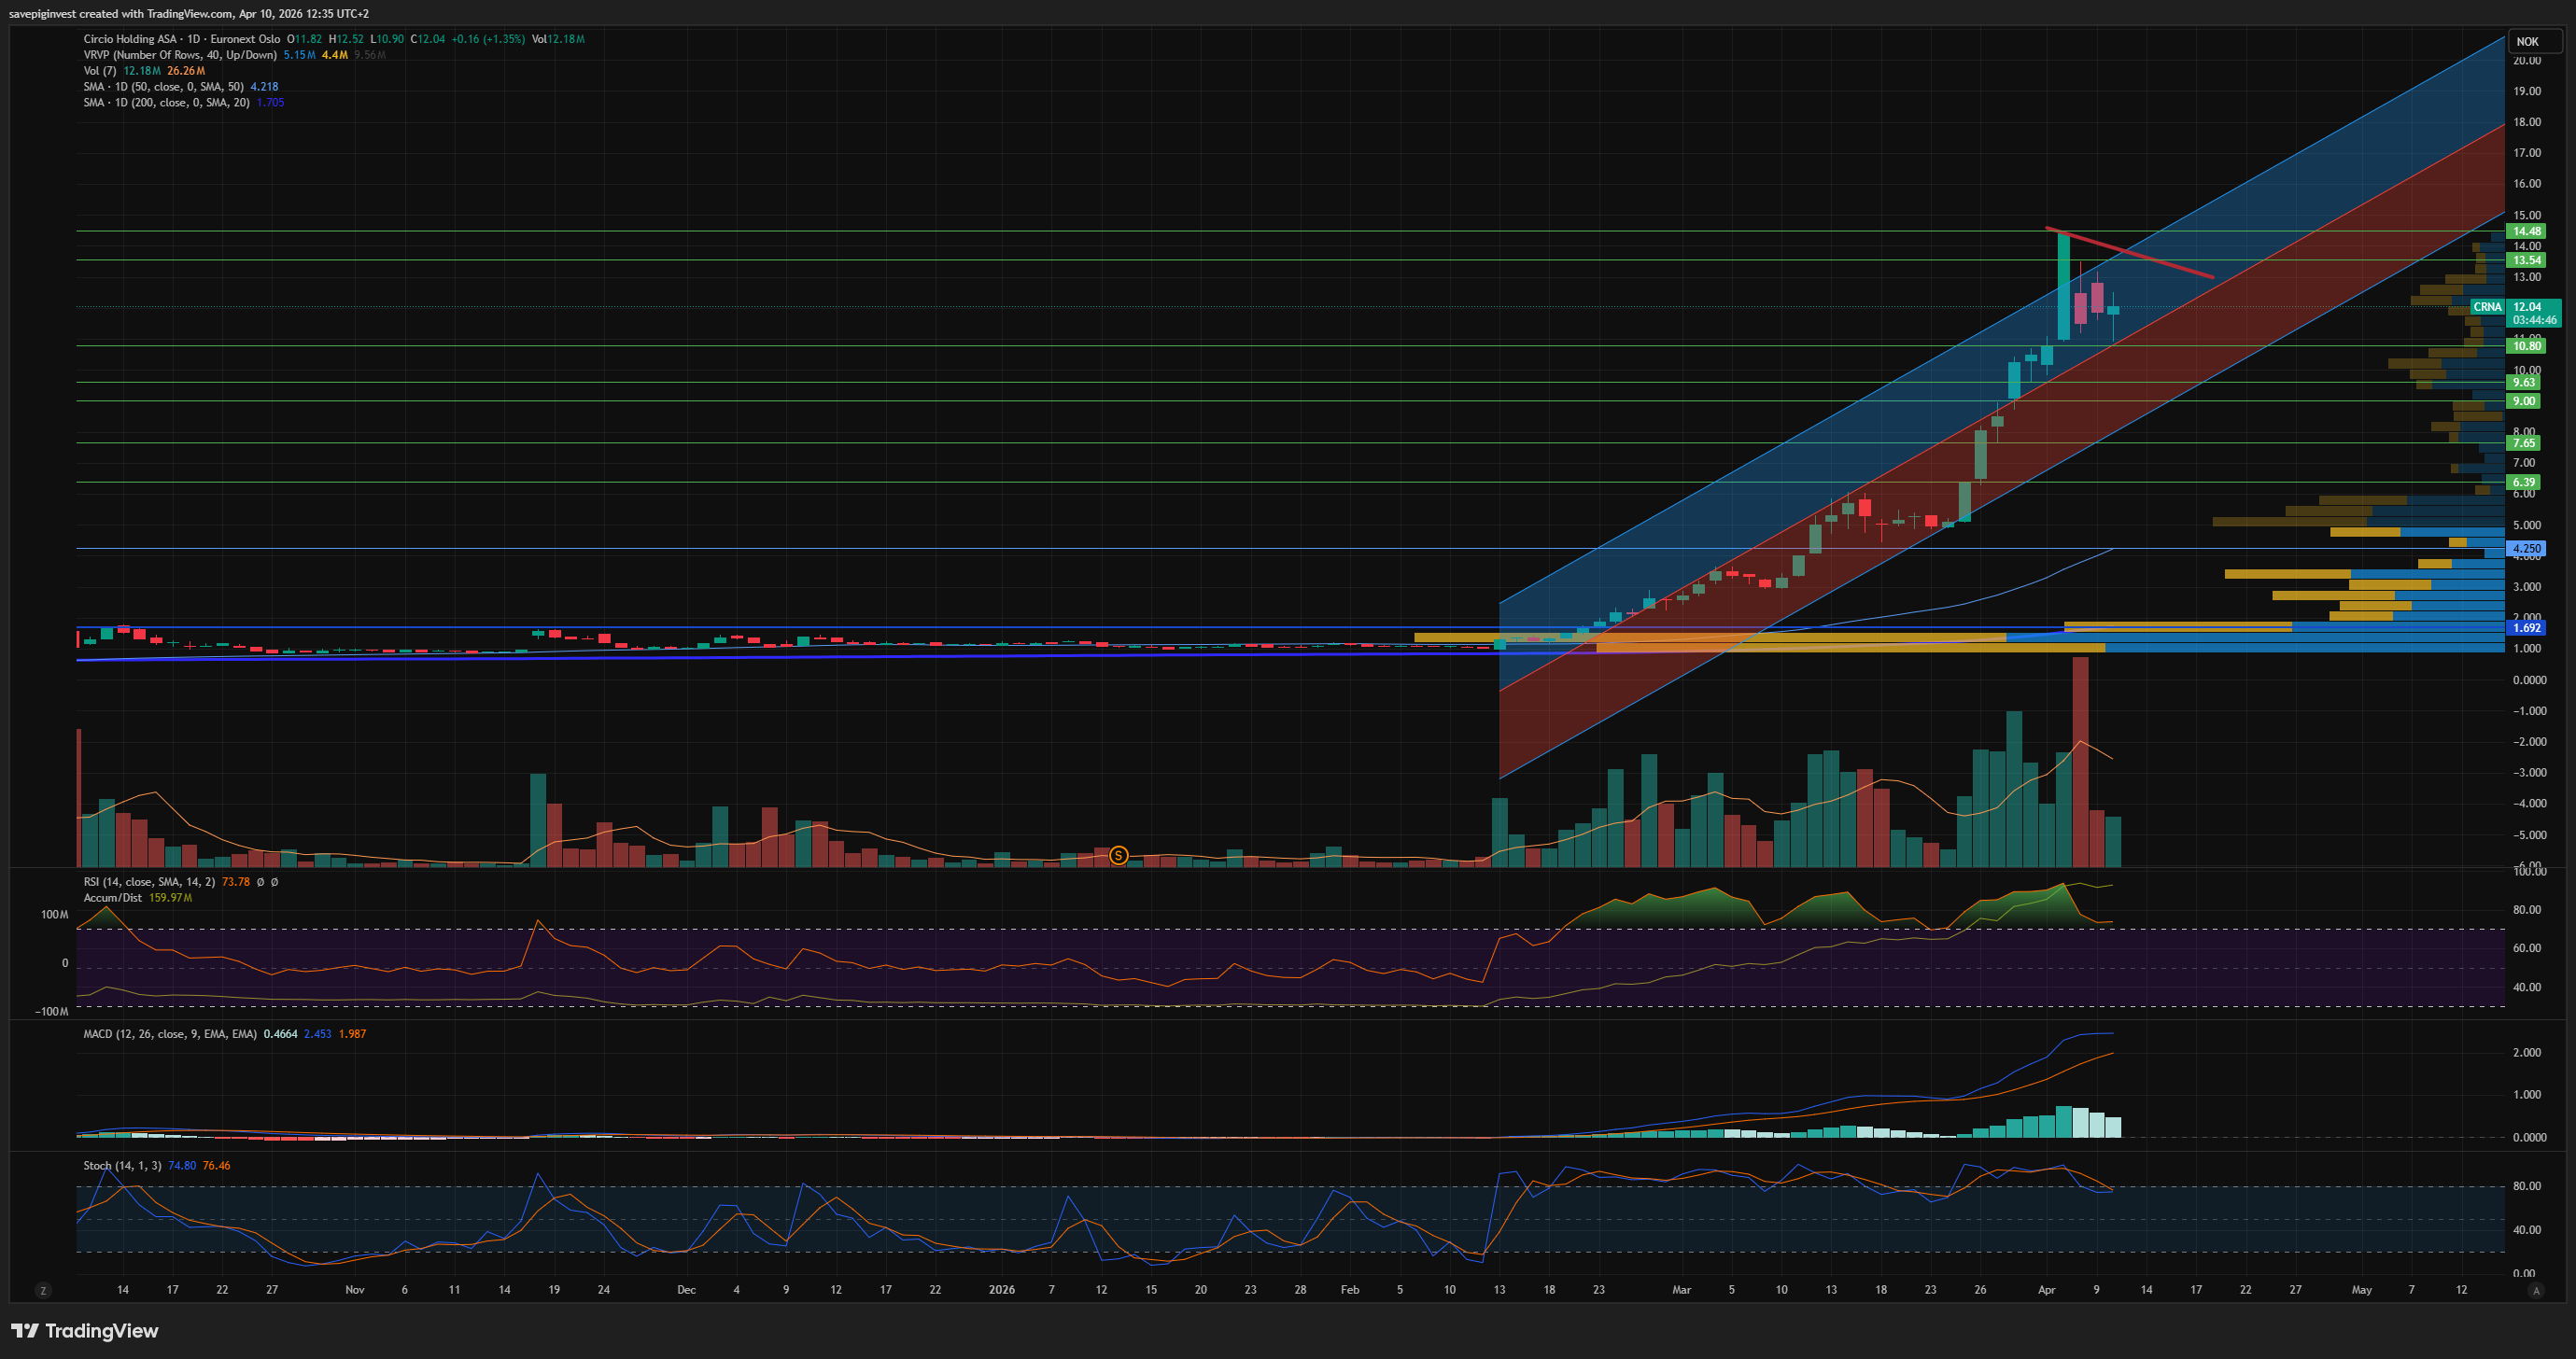The image size is (2576, 1359).
Task: Click the 10.80 green price level label
Action: pyautogui.click(x=2527, y=346)
